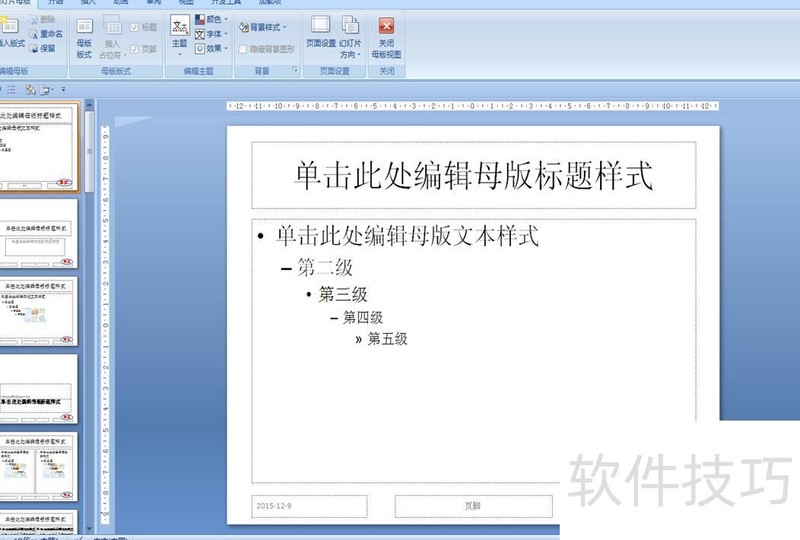This screenshot has width=800, height=540.
Task: Open the Slide Orientation (幻灯片方向) dropdown
Action: 350,37
